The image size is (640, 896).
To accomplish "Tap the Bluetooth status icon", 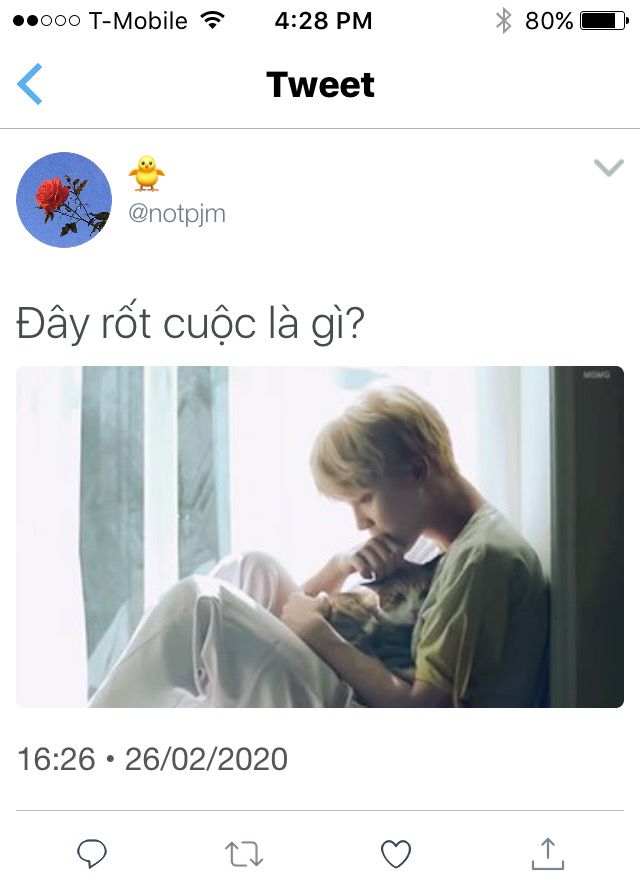I will point(503,21).
